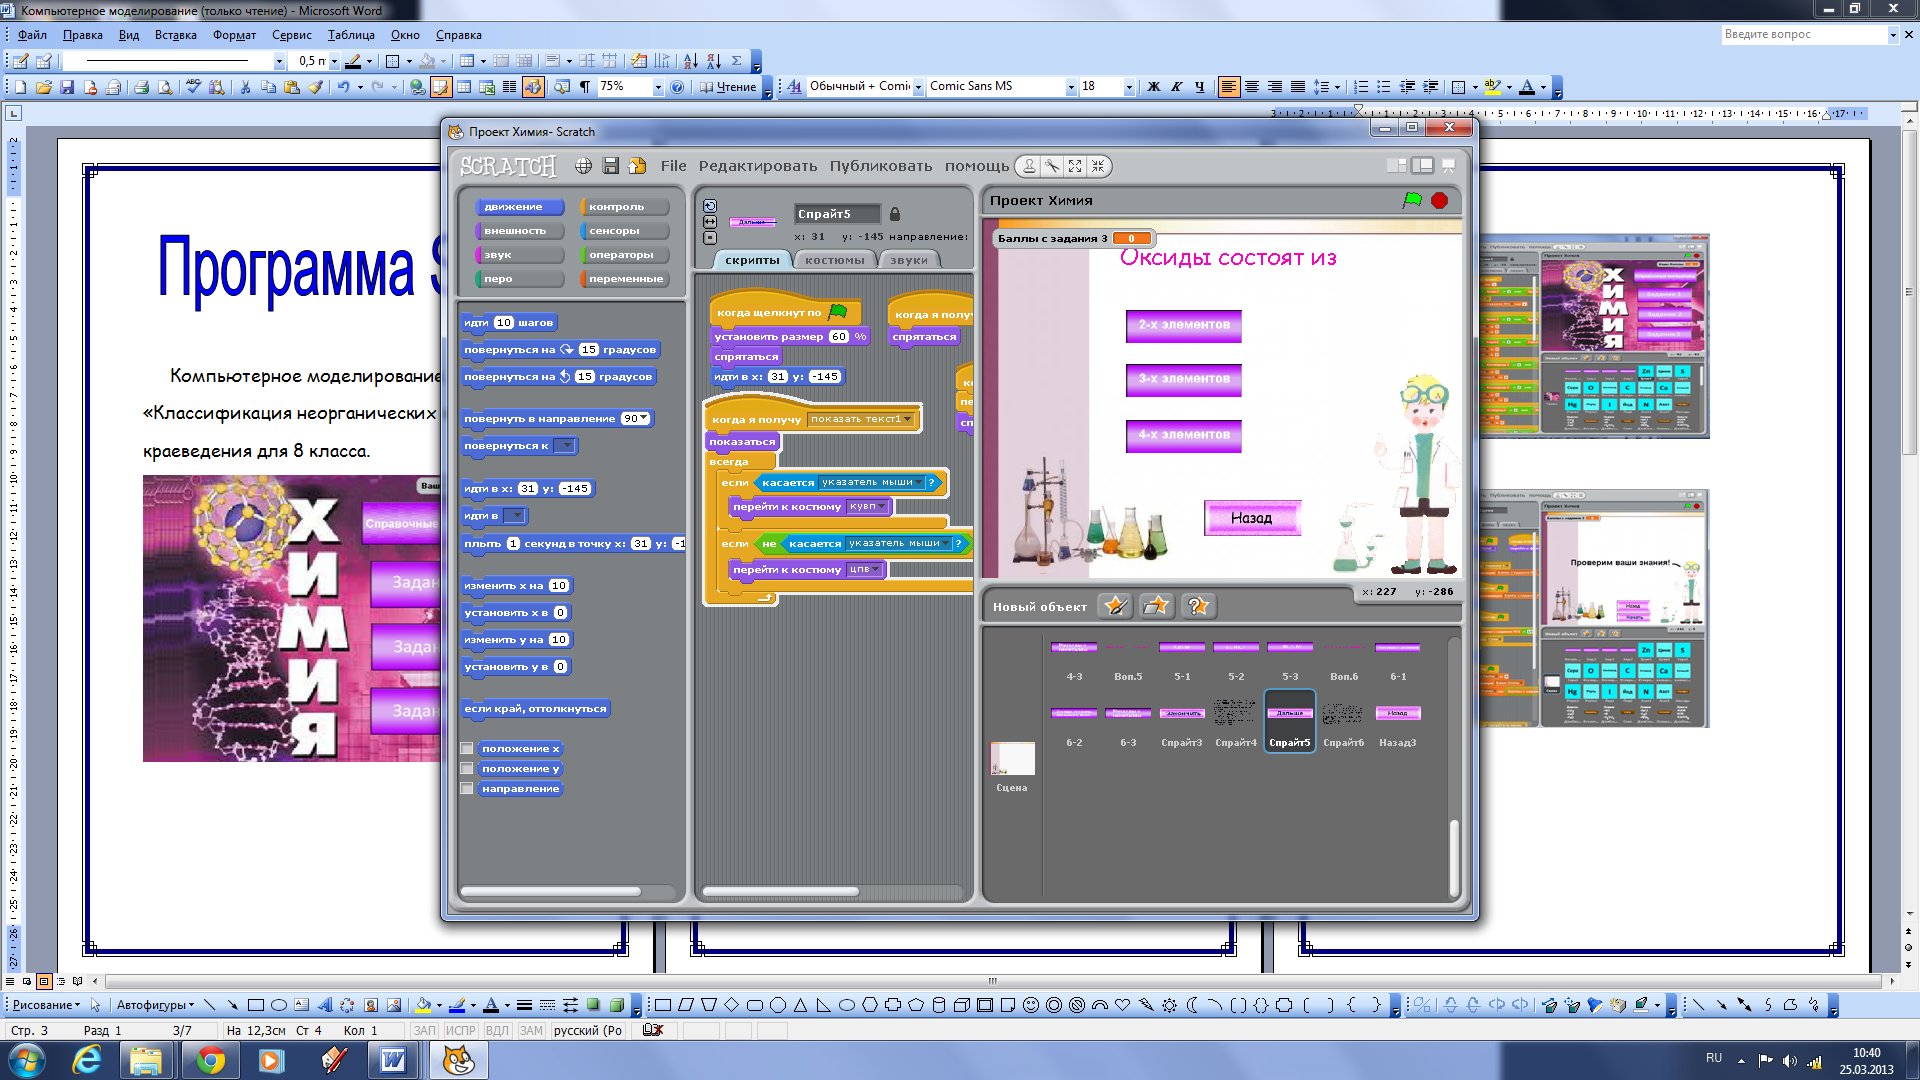Viewport: 1920px width, 1080px height.
Task: Toggle the 'положение y' variable checkbox
Action: 466,768
